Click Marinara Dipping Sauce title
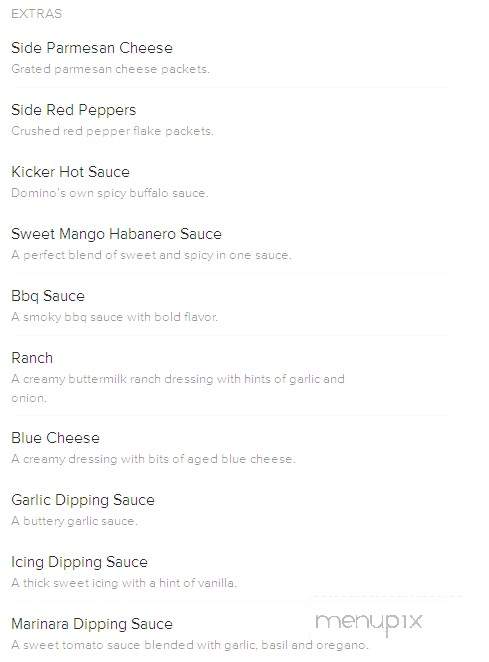 tap(92, 624)
